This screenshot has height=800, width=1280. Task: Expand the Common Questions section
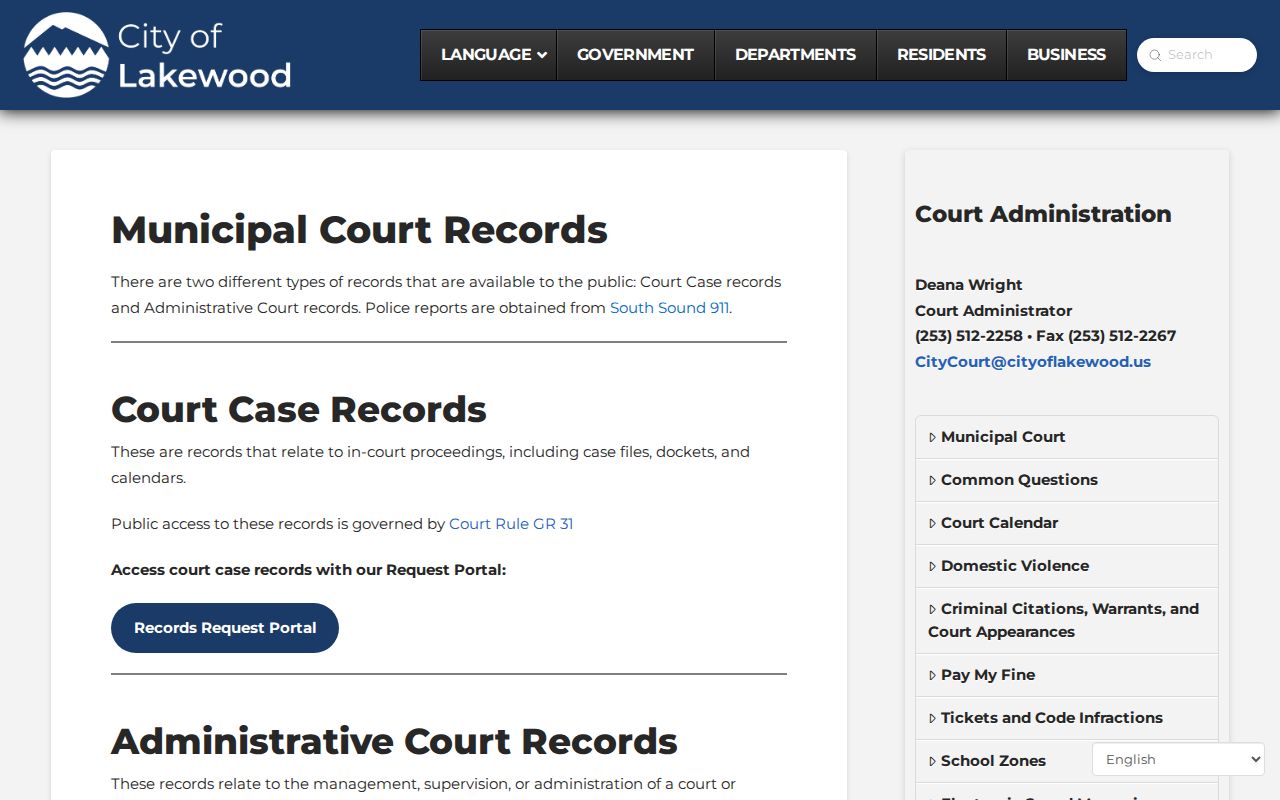1067,480
